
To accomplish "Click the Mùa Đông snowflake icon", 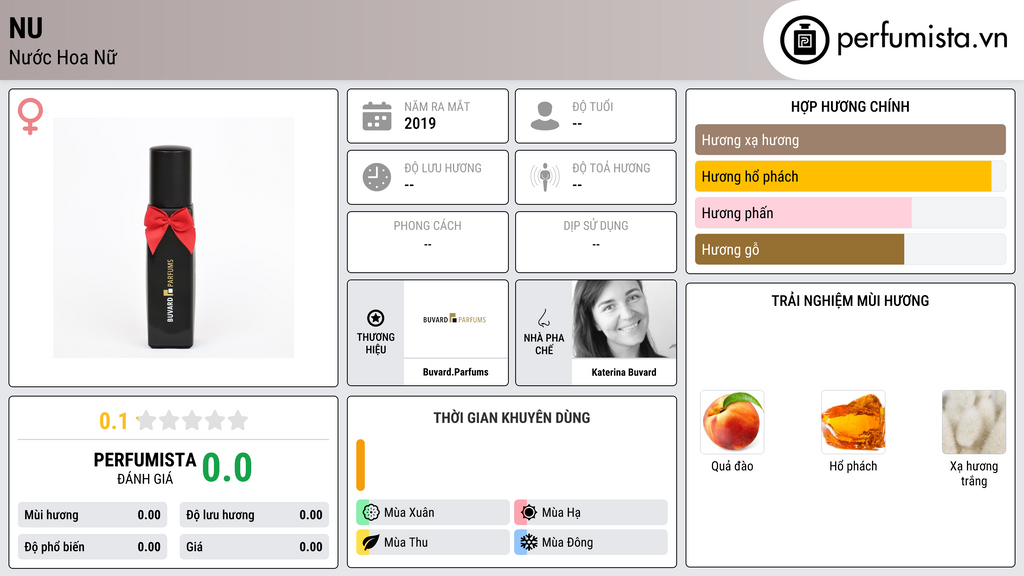I will (528, 542).
